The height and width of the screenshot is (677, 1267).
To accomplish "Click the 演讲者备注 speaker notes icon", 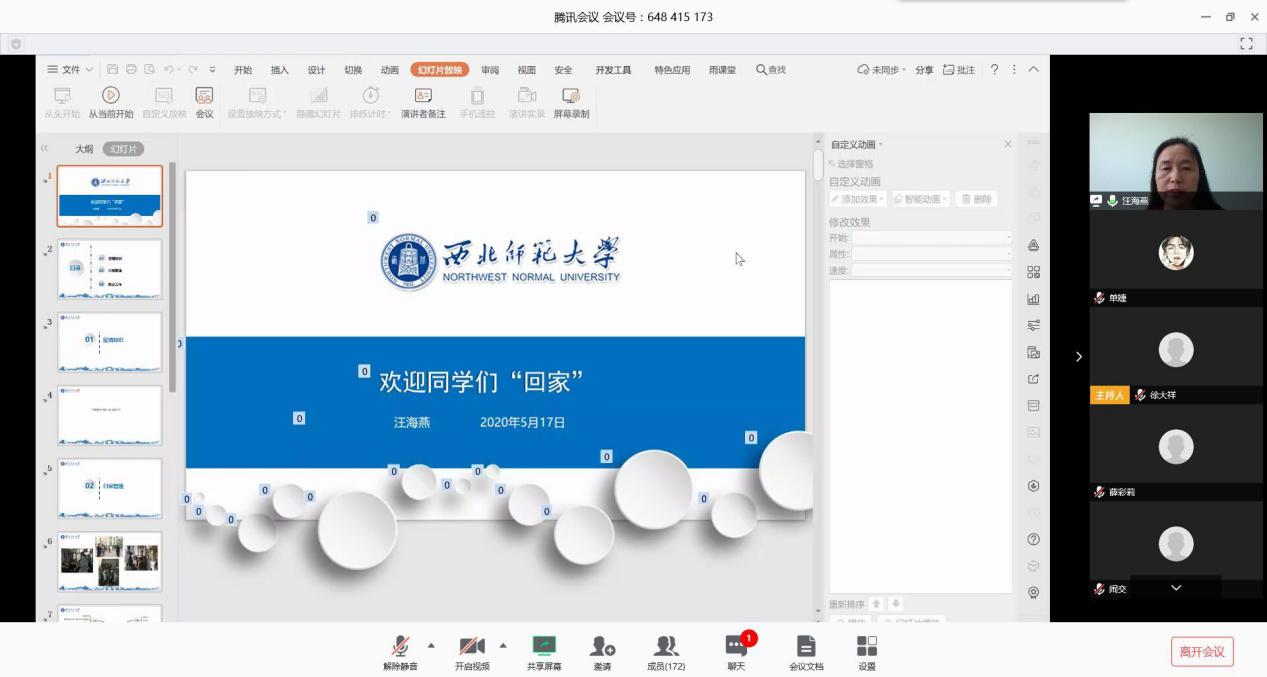I will pyautogui.click(x=423, y=95).
